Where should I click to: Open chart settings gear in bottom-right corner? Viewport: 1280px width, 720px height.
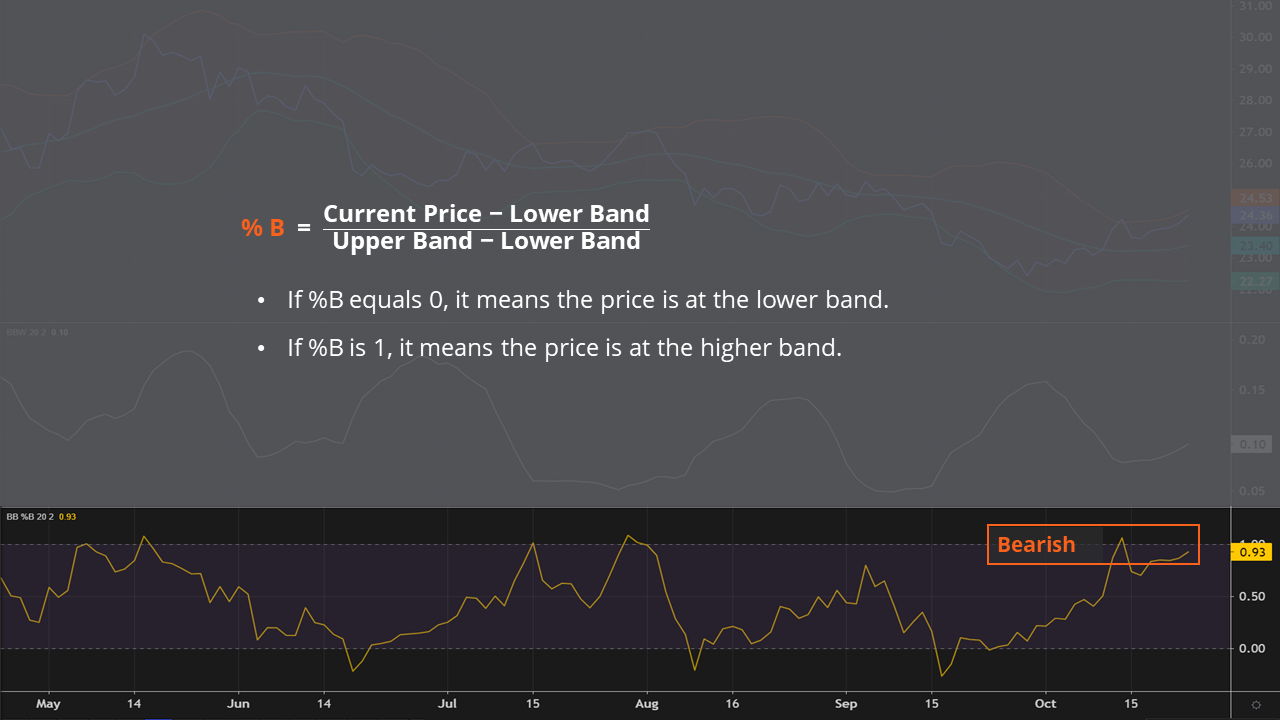point(1255,704)
